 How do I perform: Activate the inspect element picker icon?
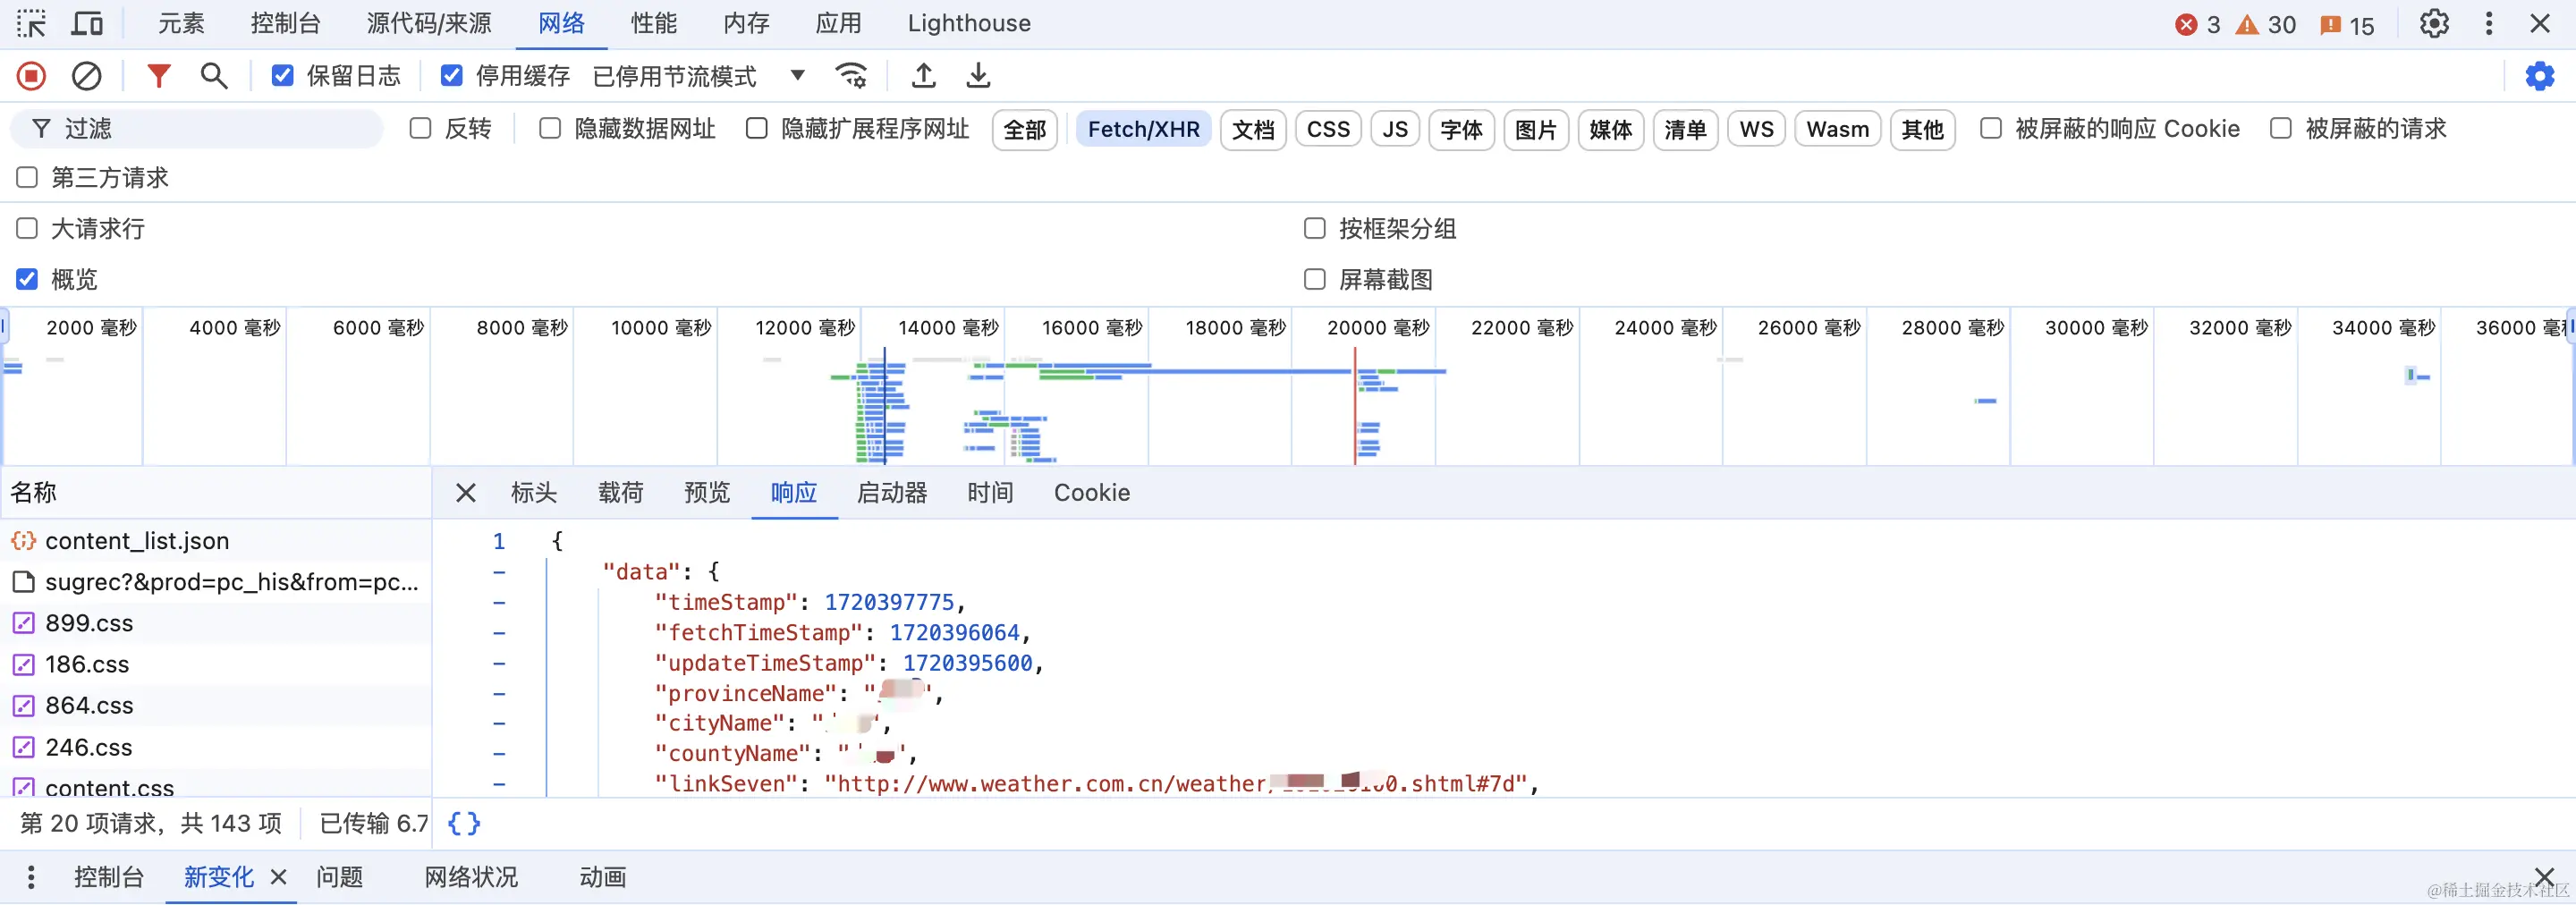pyautogui.click(x=31, y=23)
